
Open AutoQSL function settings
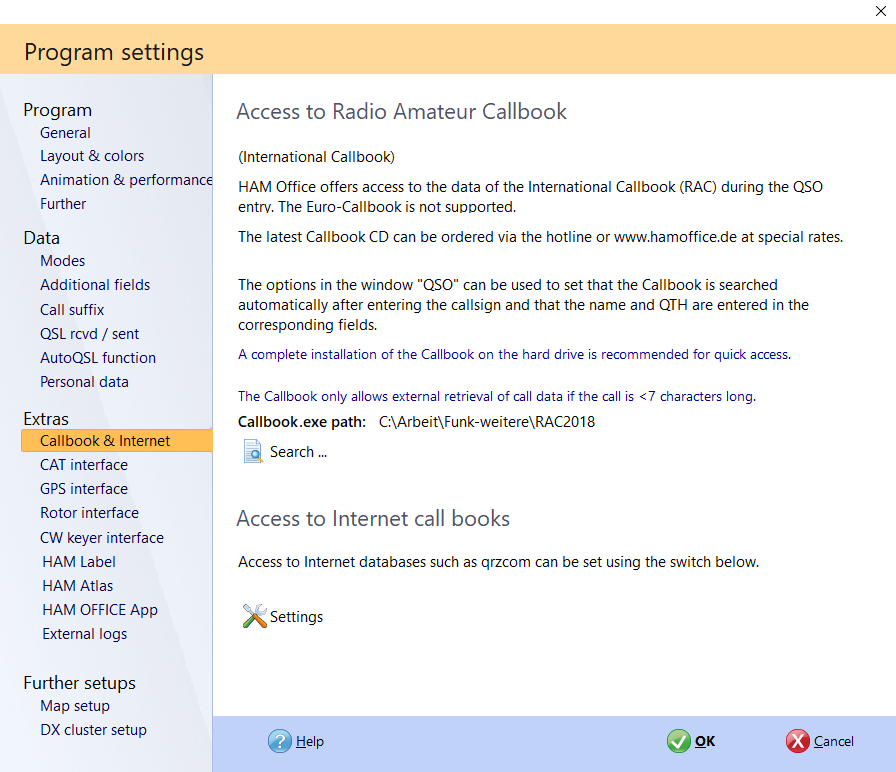98,358
